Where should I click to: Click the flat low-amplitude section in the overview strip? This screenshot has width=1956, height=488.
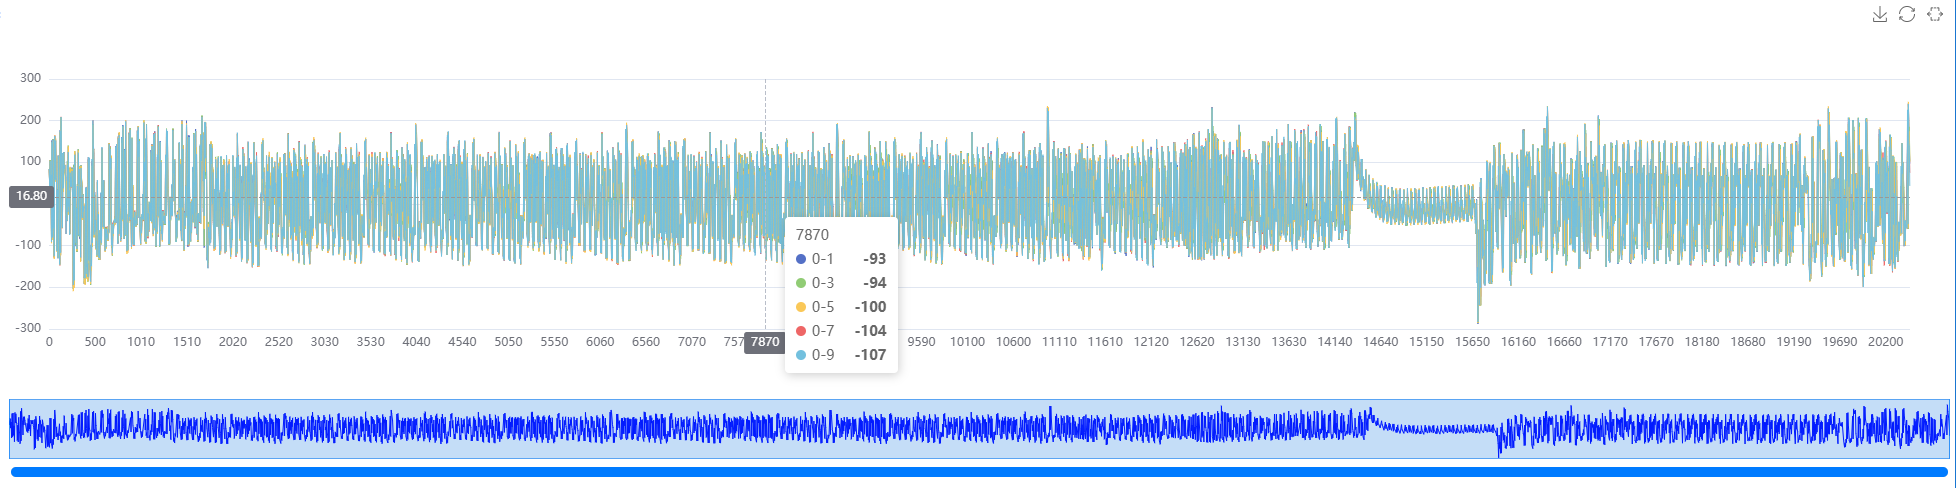pyautogui.click(x=1430, y=429)
